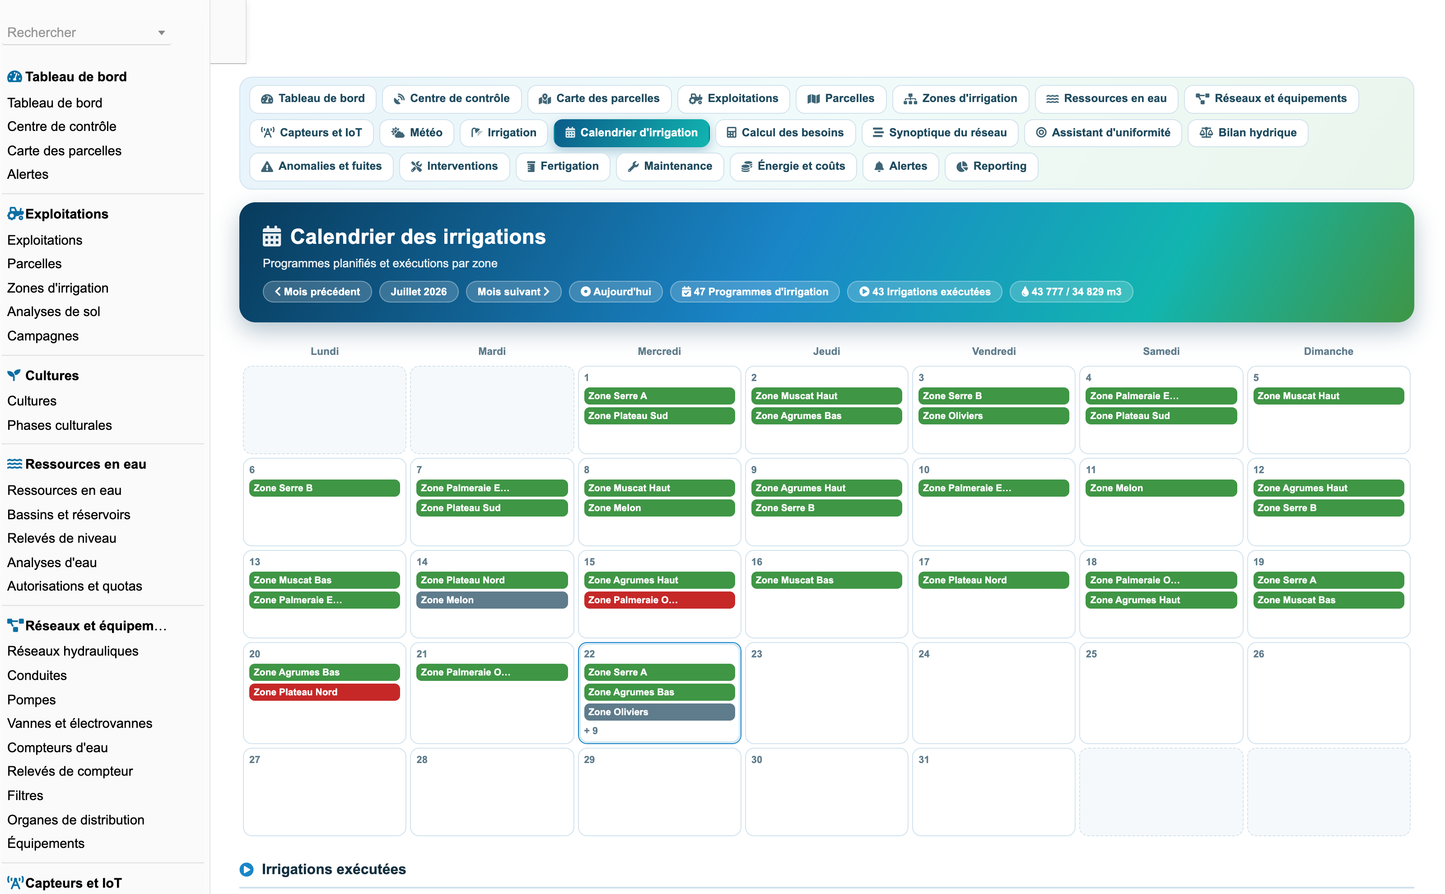
Task: Click the cloud icon on Météo tab
Action: tap(398, 133)
